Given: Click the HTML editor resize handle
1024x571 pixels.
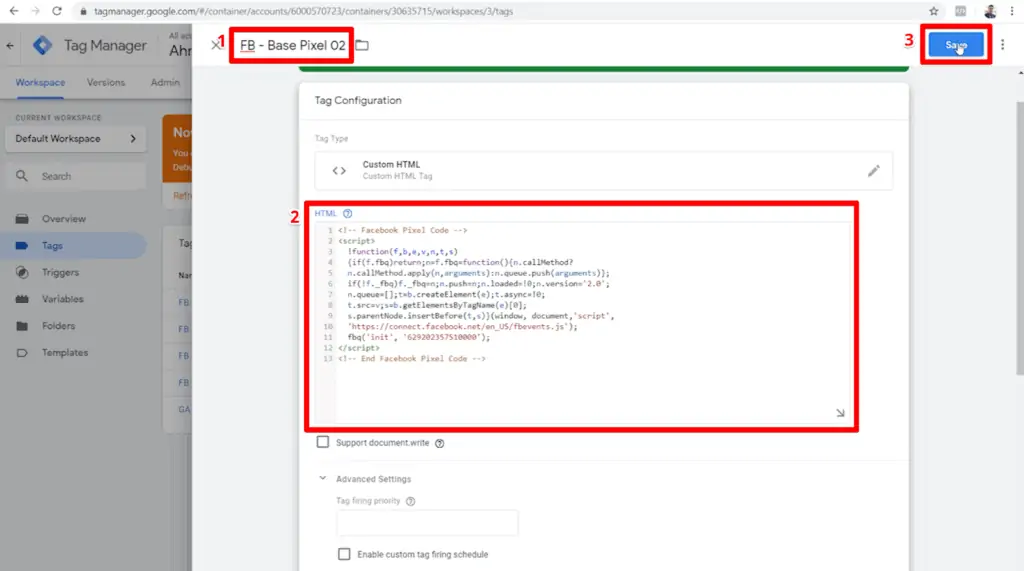Looking at the screenshot, I should (840, 413).
